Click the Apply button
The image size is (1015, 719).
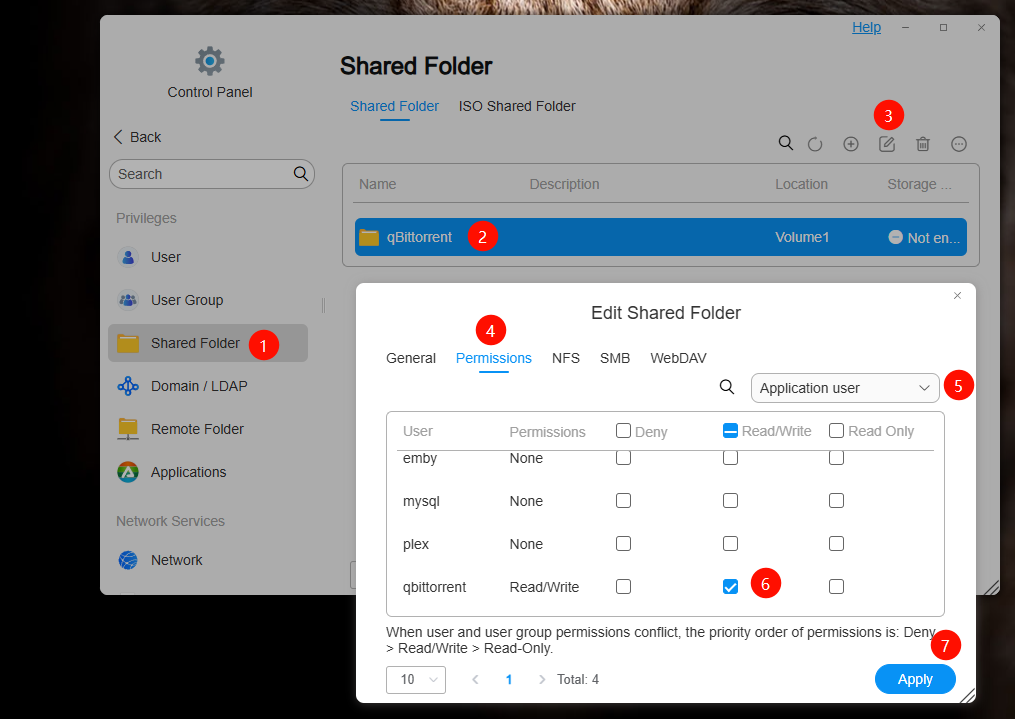915,679
